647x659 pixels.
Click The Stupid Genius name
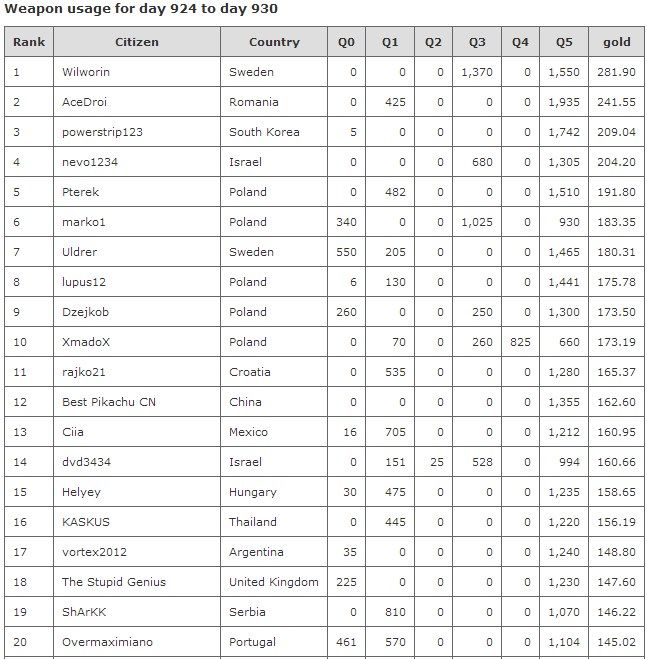(x=113, y=582)
